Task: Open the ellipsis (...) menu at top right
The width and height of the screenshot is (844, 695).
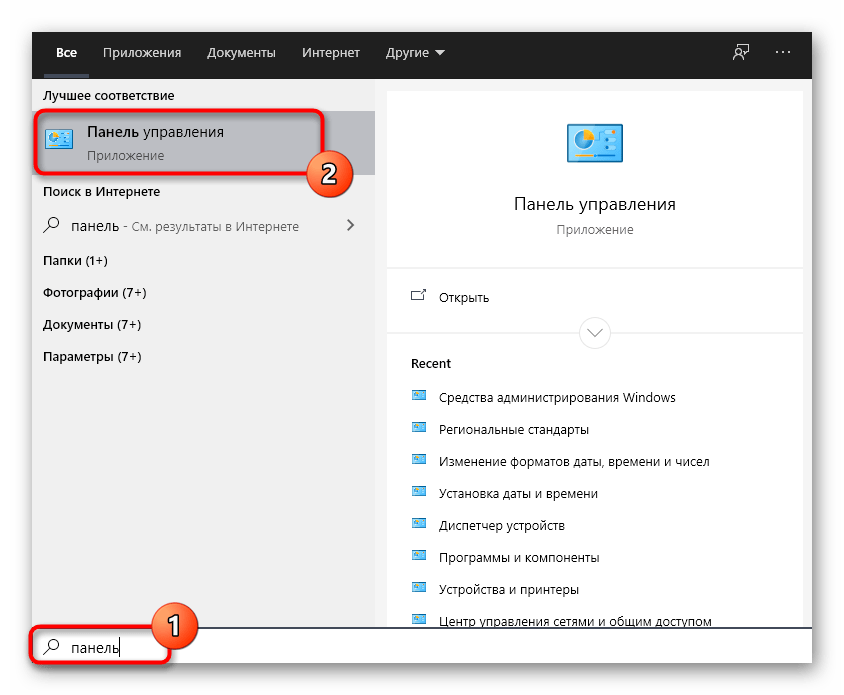Action: pyautogui.click(x=783, y=53)
